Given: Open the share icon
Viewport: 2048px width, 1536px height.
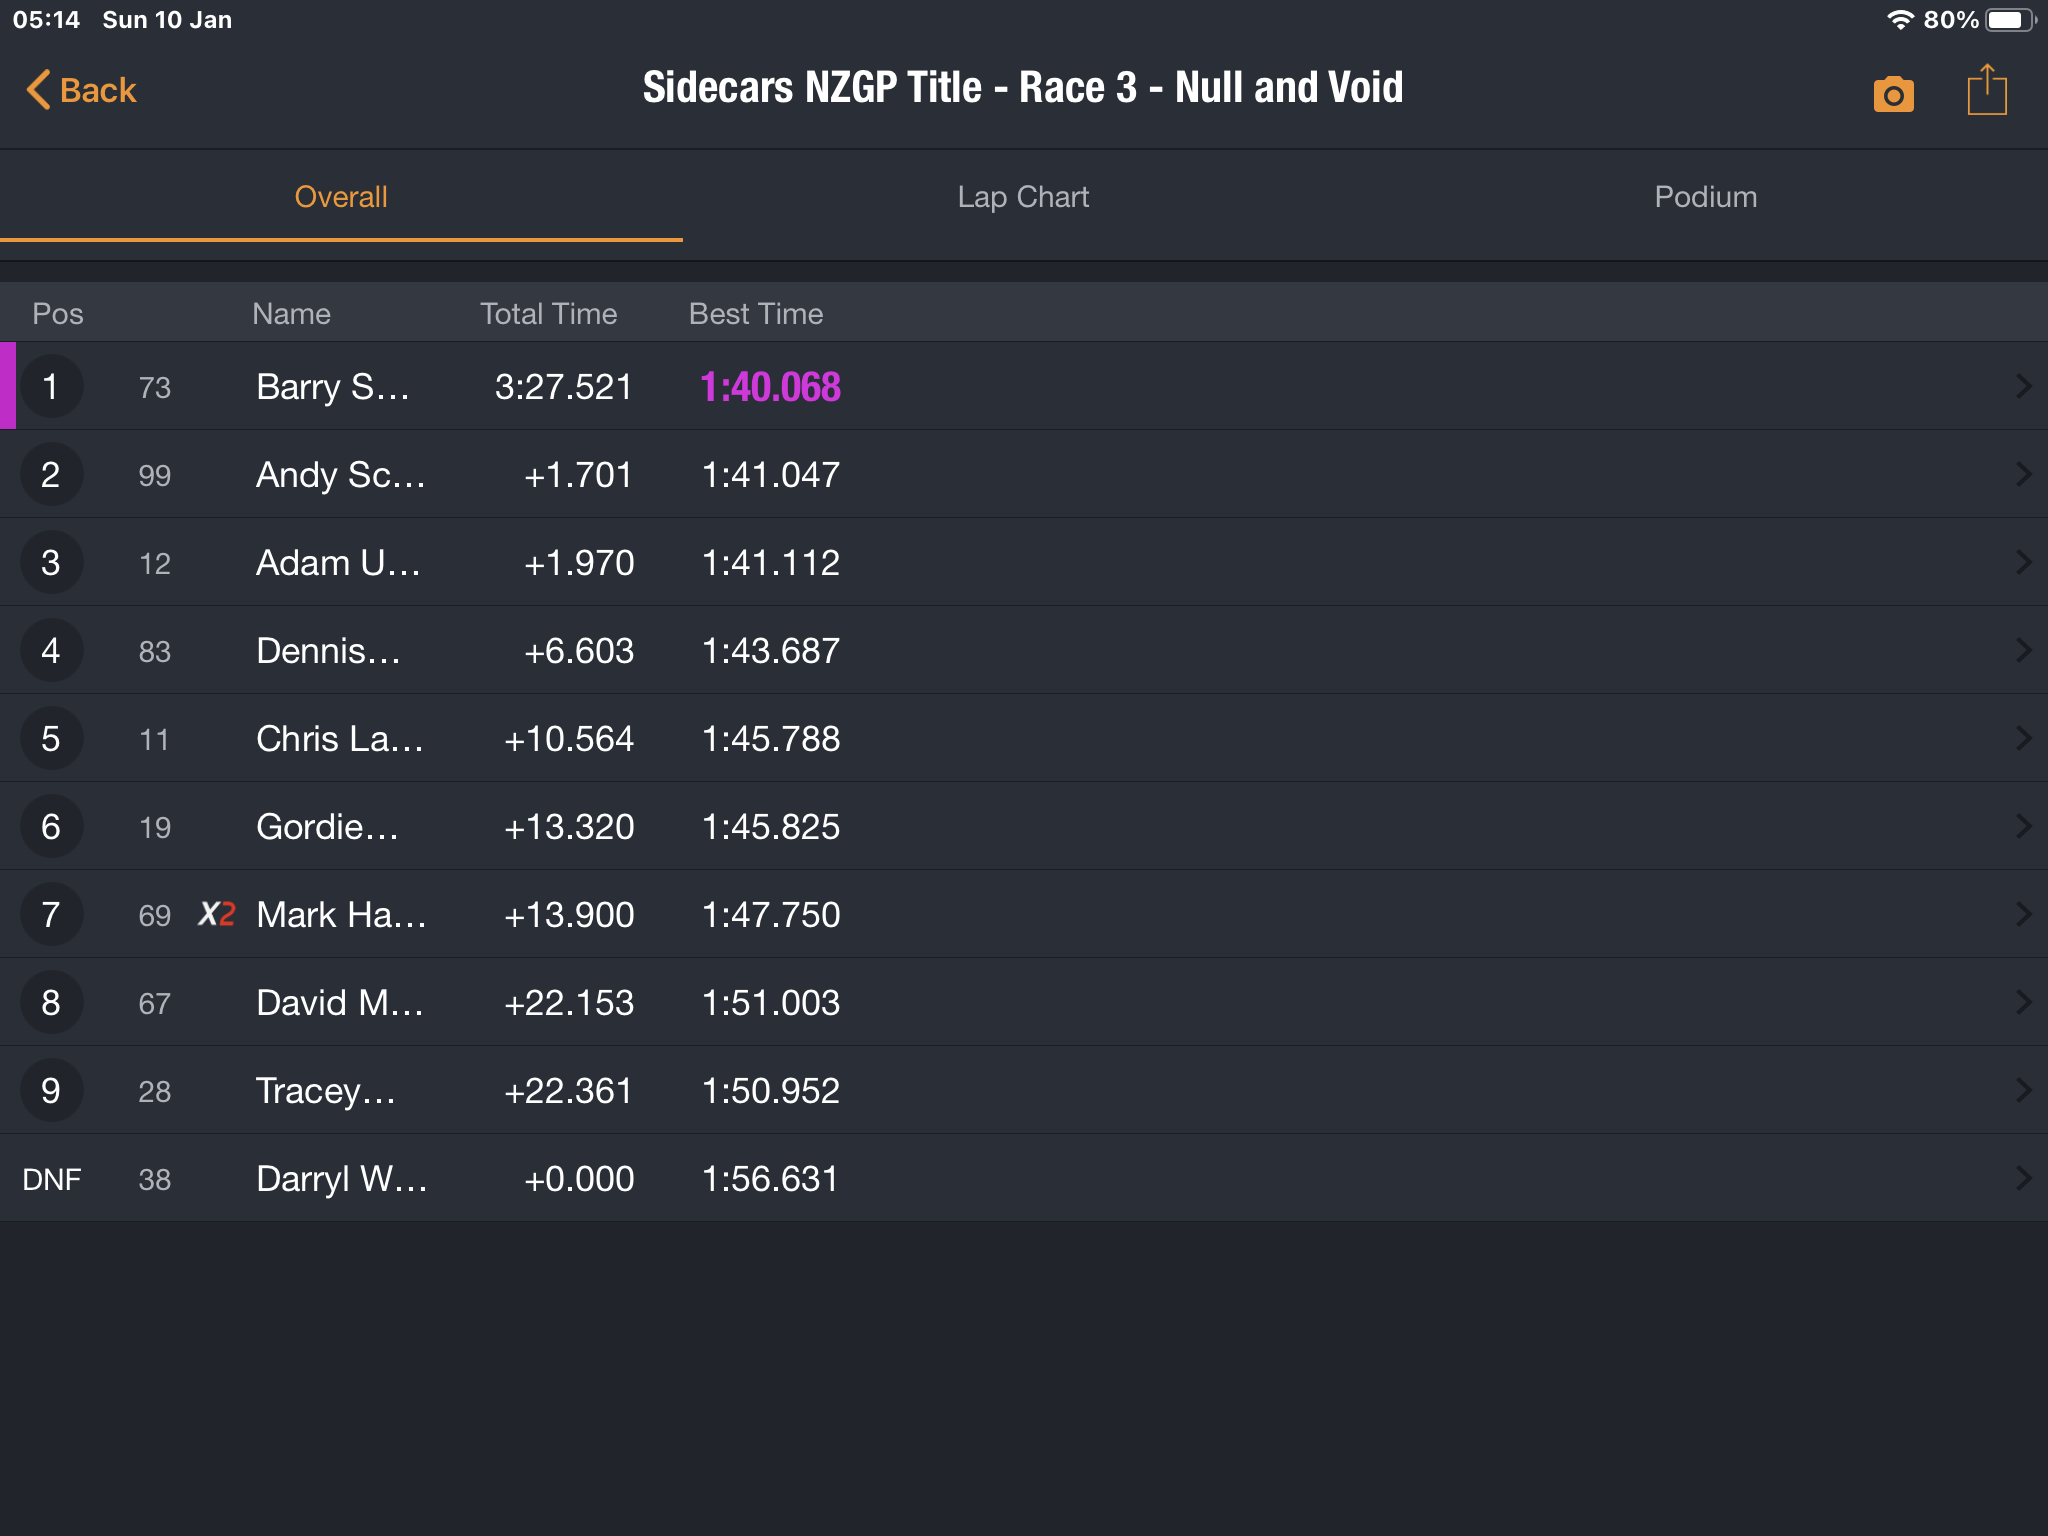Looking at the screenshot, I should click(x=1986, y=91).
